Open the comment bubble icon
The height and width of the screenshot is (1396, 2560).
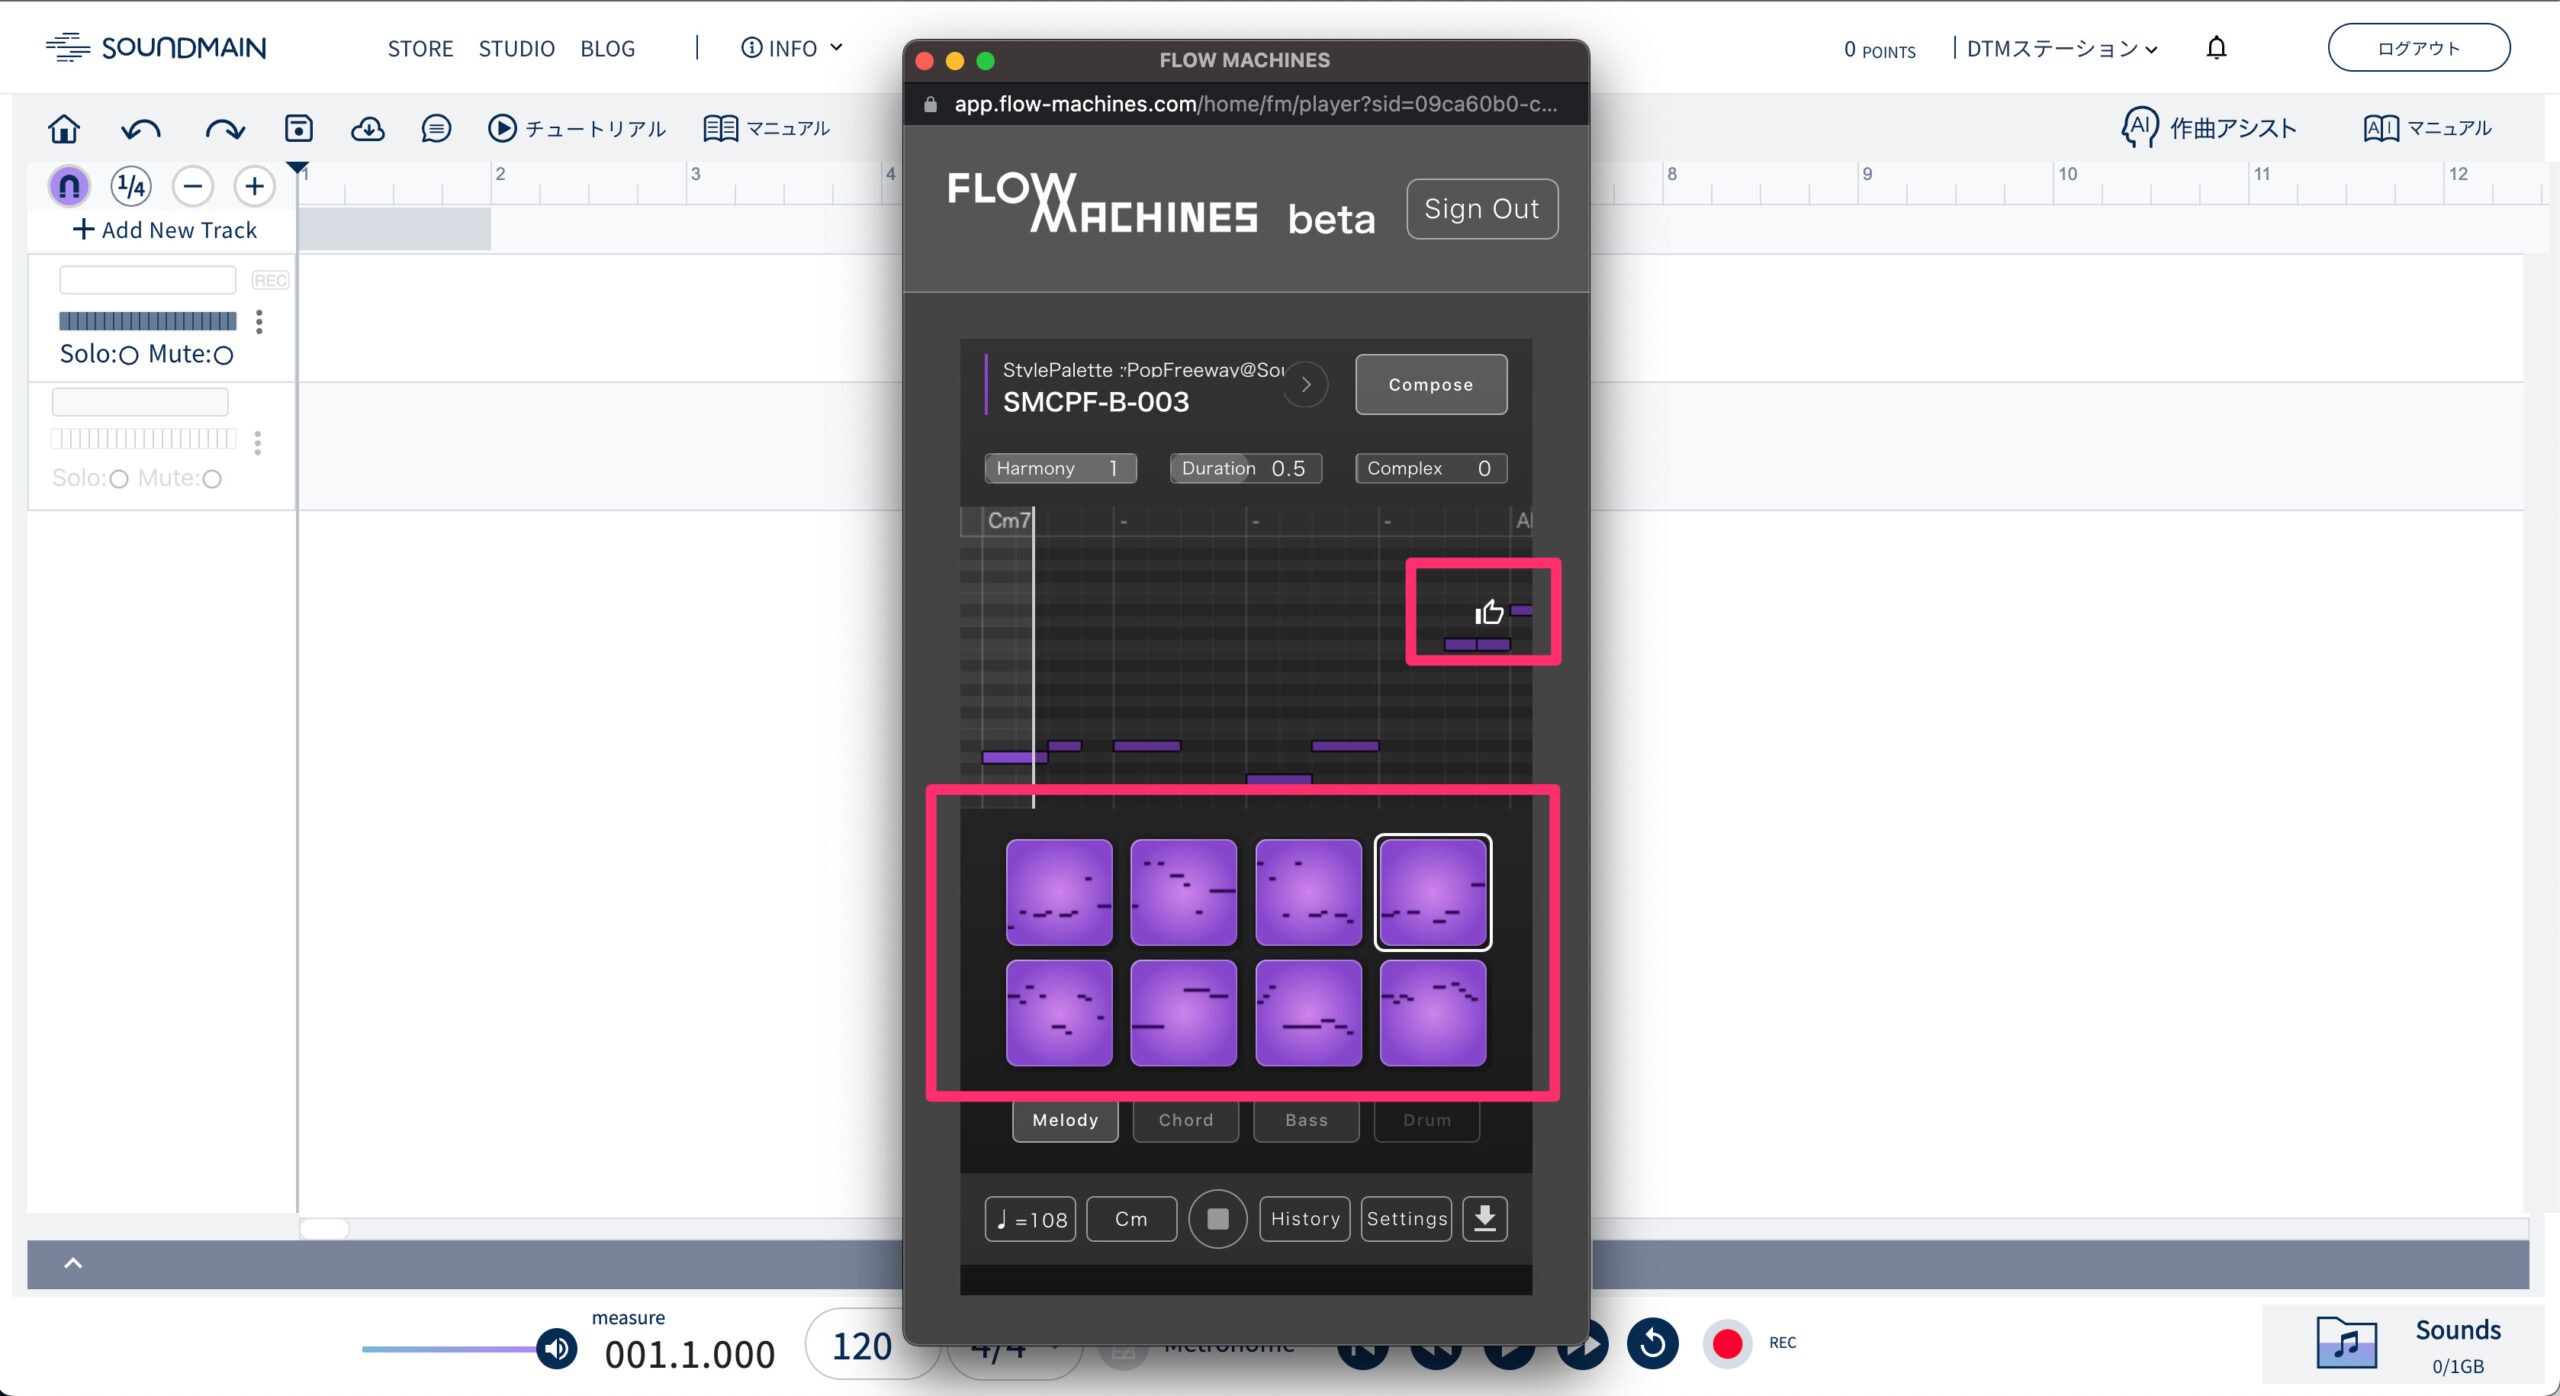click(436, 128)
